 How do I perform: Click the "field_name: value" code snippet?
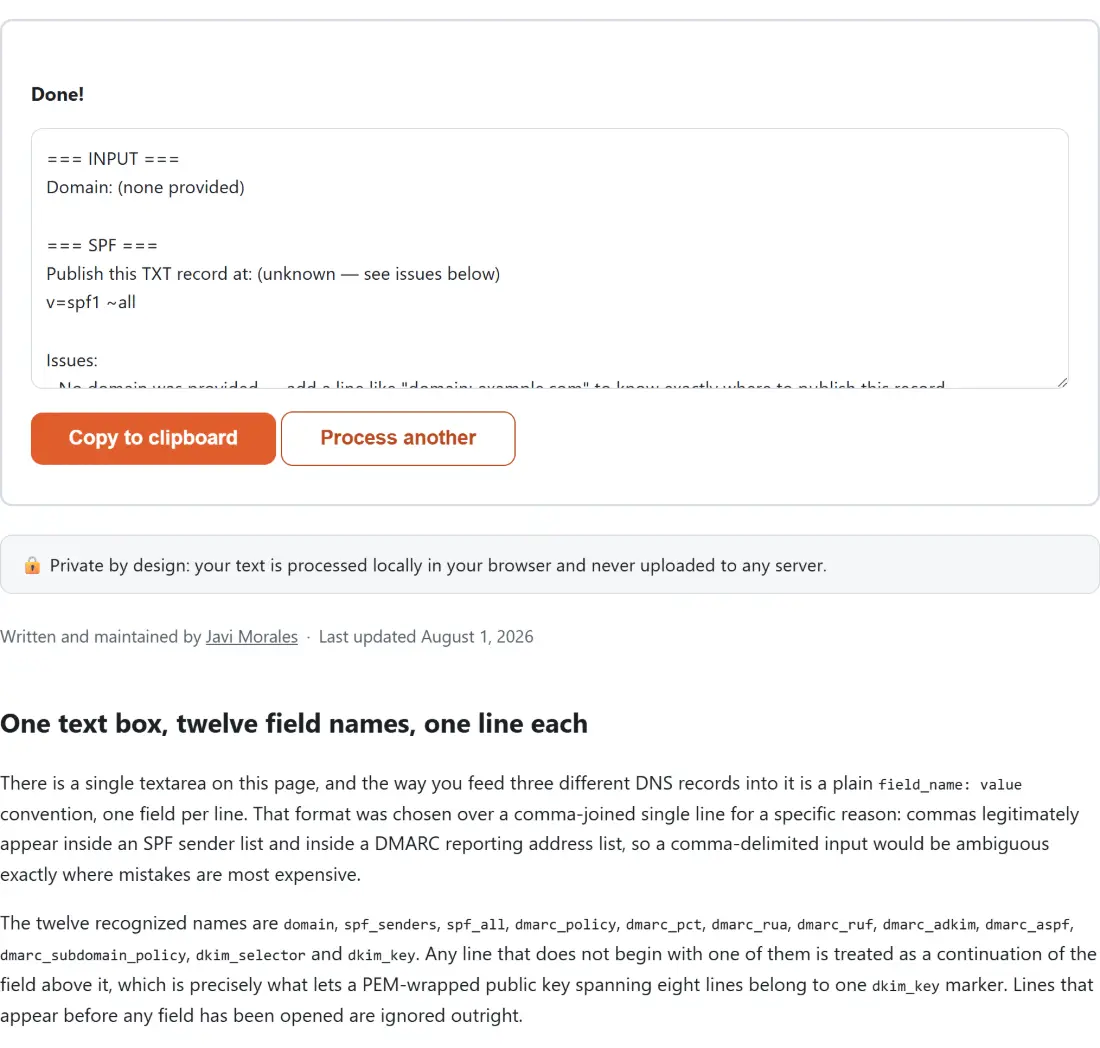950,784
